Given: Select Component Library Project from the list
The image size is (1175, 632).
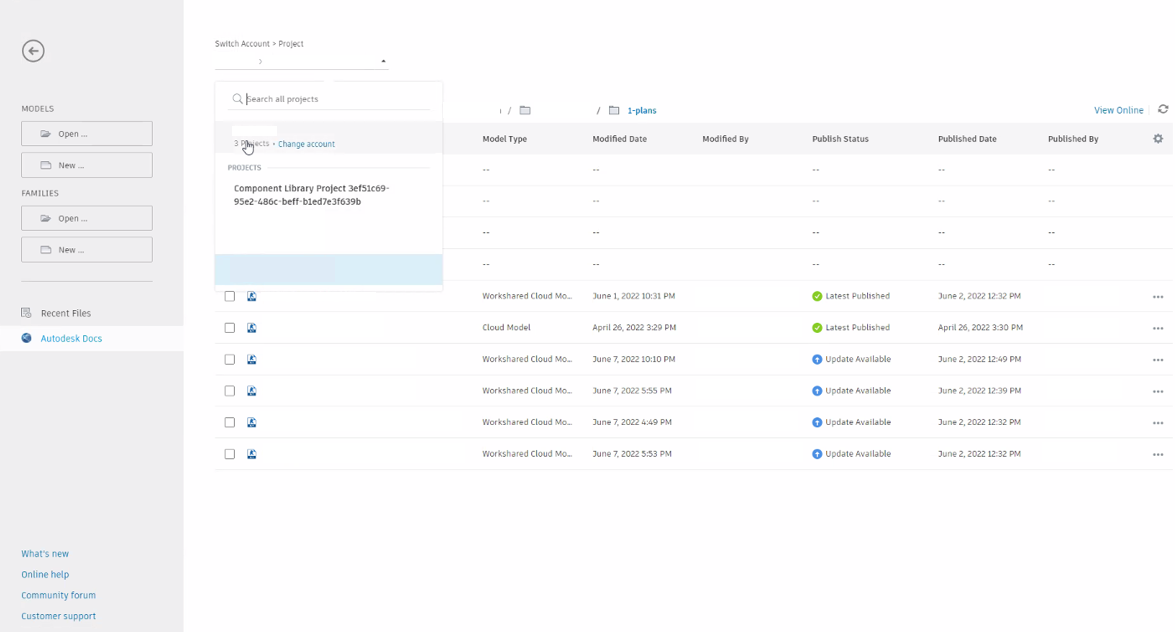Looking at the screenshot, I should (311, 195).
